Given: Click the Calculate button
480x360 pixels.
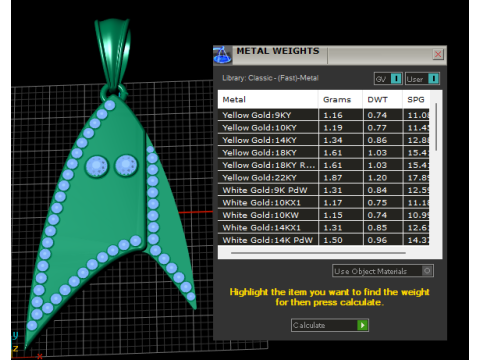Looking at the screenshot, I should (x=330, y=325).
